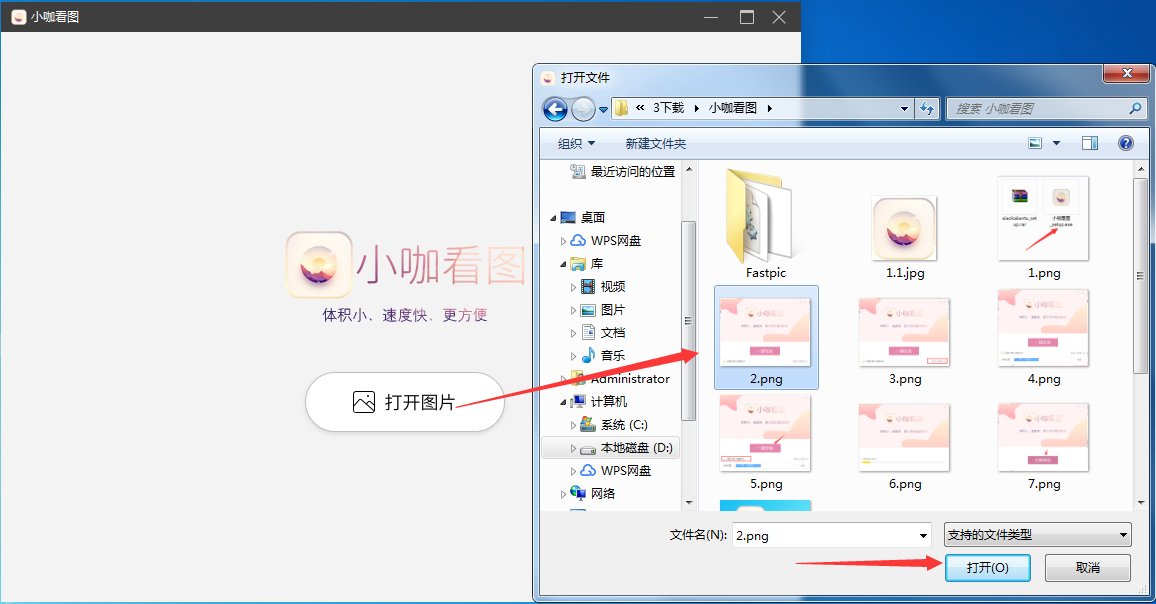
Task: Close the 打开文件 dialog
Action: click(1126, 73)
